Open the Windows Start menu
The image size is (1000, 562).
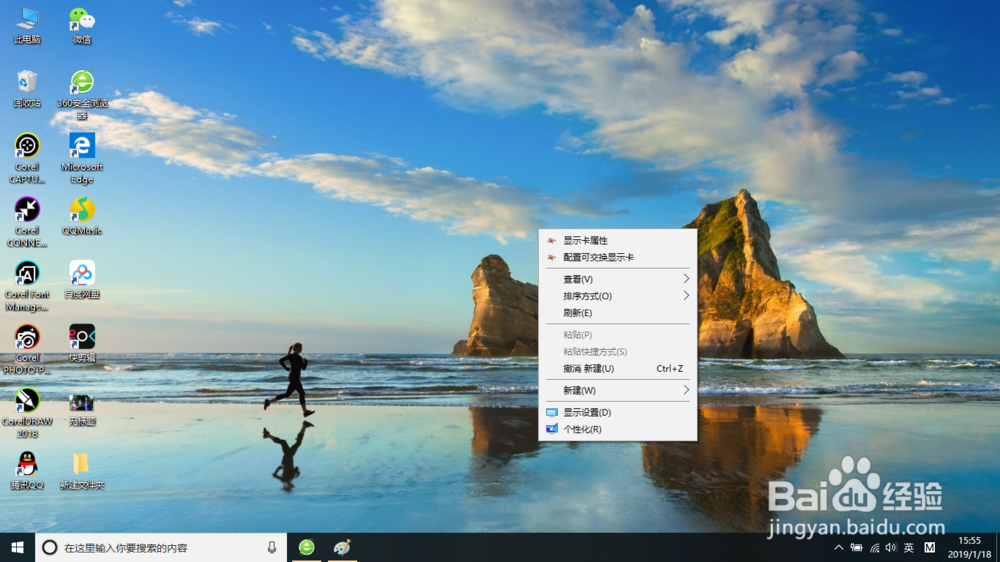17,547
